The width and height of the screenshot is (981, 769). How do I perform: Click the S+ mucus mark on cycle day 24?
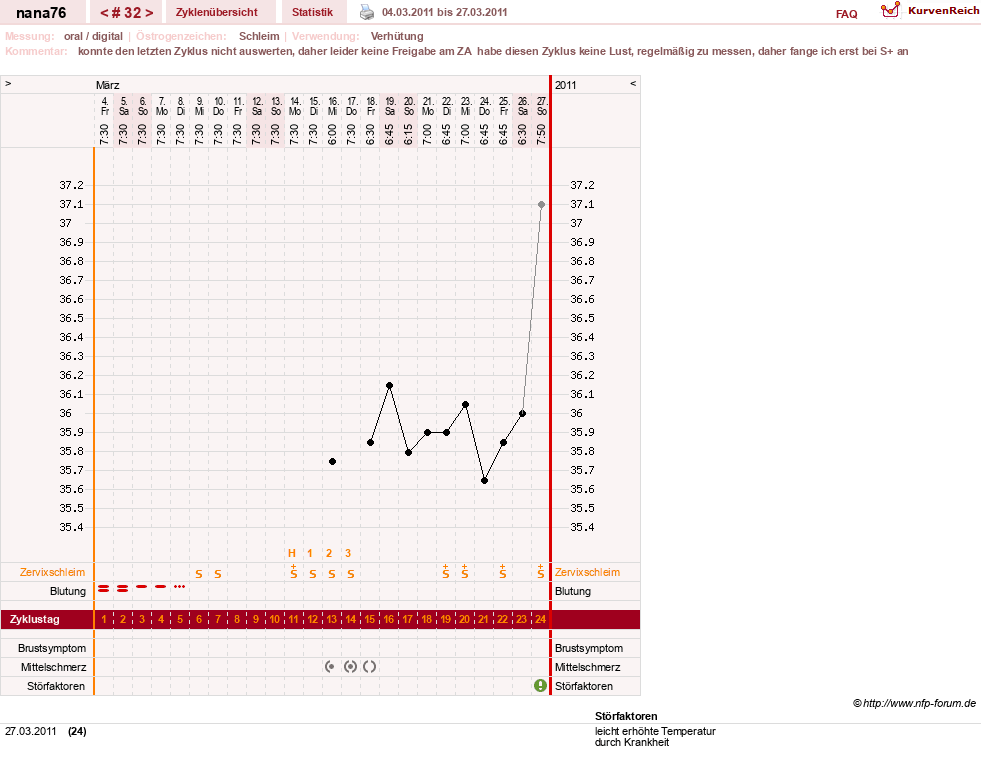pos(541,571)
